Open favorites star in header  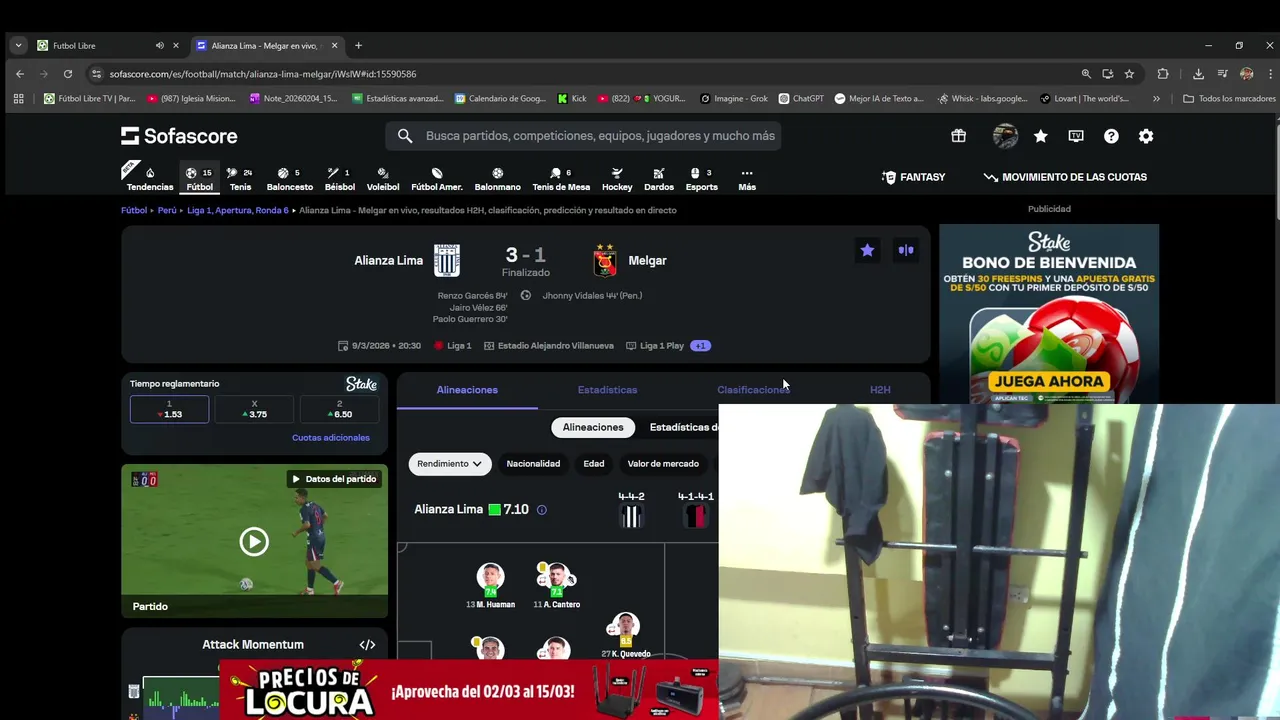1041,136
